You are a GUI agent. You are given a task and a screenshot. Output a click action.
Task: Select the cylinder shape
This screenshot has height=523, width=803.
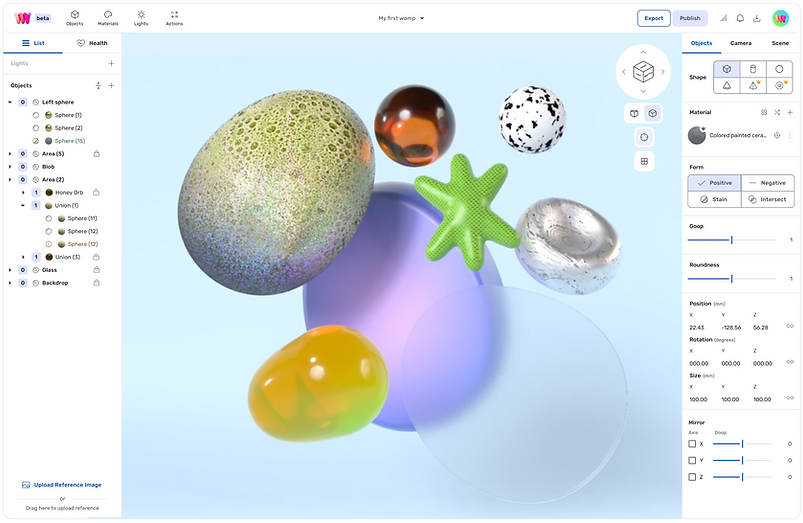753,69
